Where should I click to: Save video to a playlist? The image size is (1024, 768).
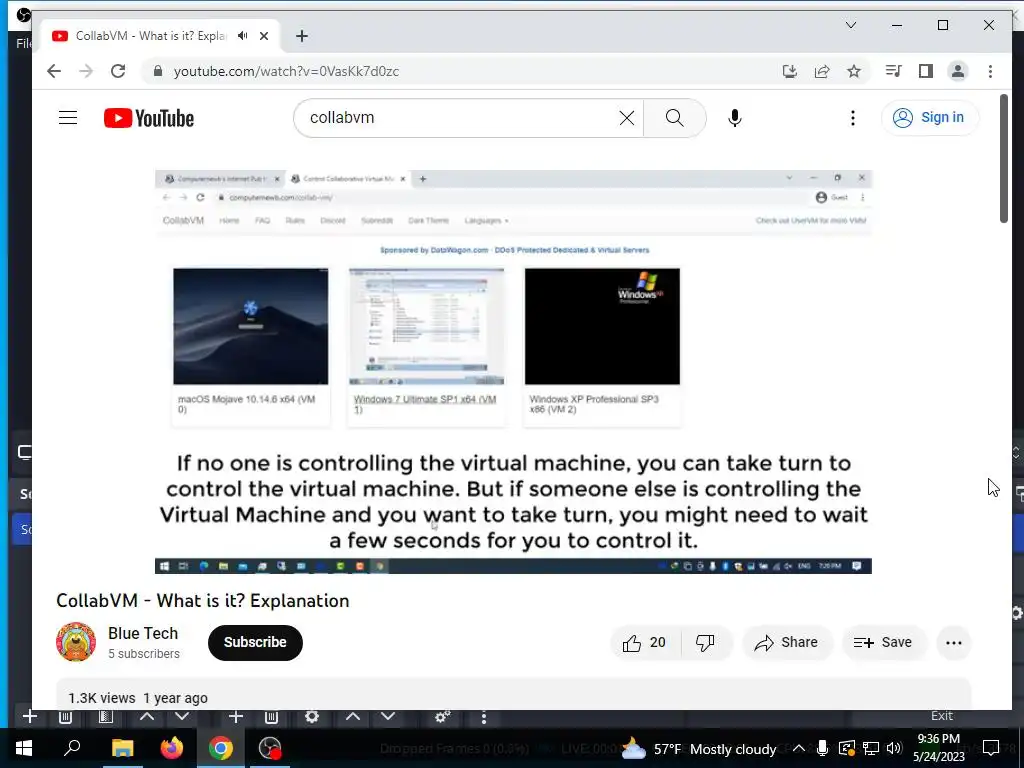(883, 643)
